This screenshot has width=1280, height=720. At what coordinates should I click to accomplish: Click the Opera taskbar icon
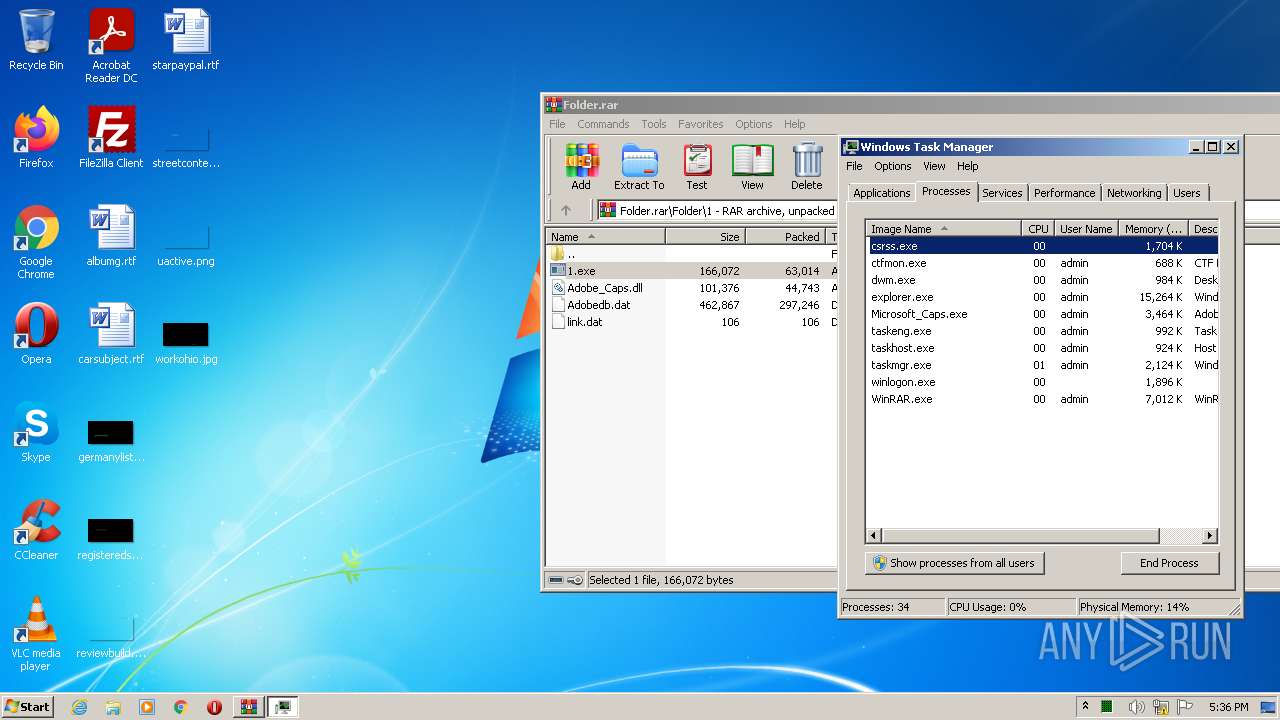point(214,707)
